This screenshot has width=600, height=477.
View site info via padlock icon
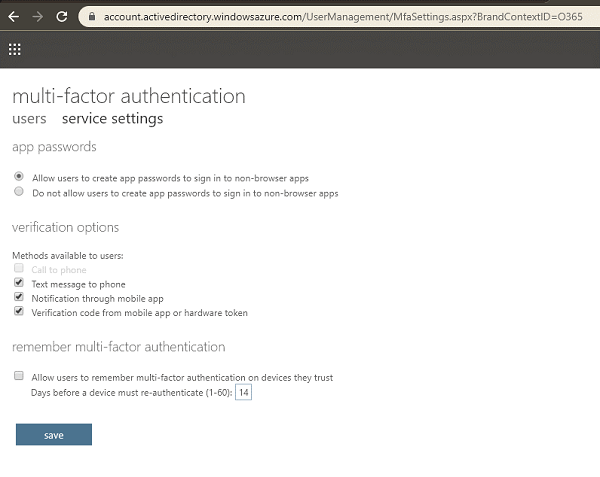click(x=91, y=16)
